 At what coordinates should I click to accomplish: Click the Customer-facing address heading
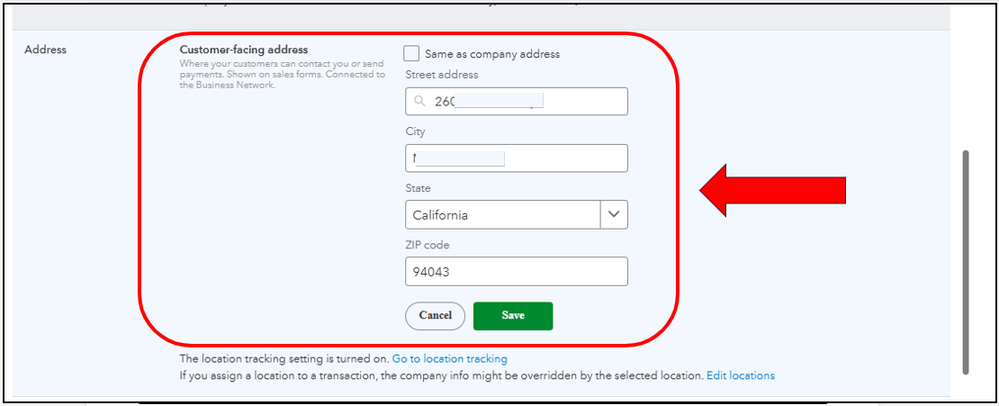243,50
